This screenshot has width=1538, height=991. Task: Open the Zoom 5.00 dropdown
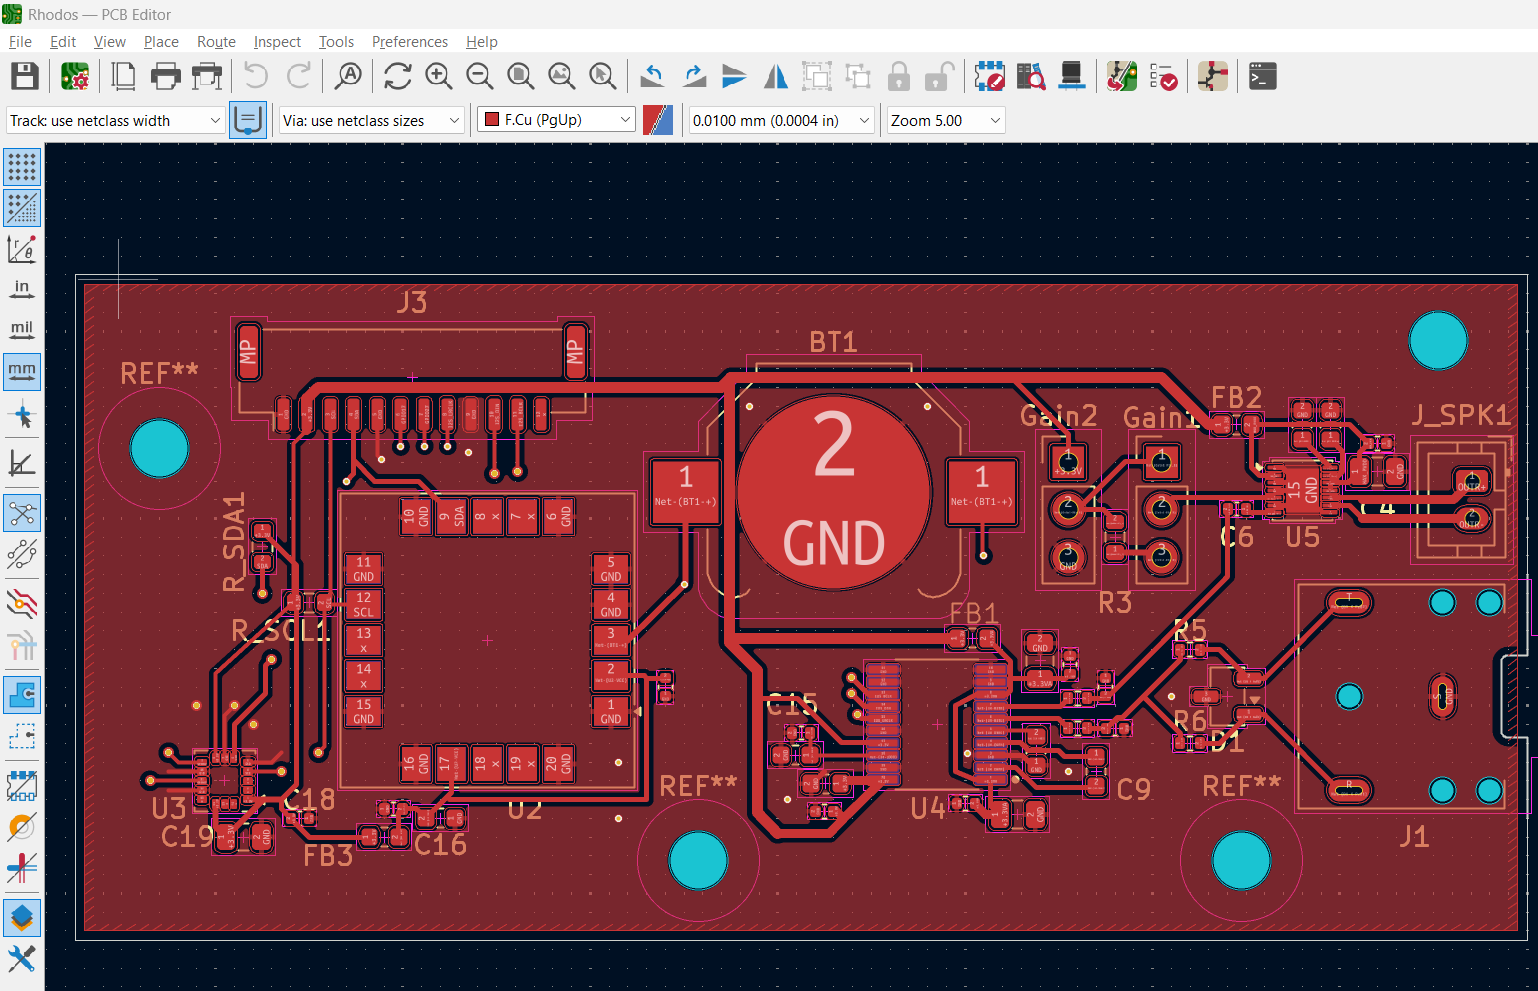[944, 119]
